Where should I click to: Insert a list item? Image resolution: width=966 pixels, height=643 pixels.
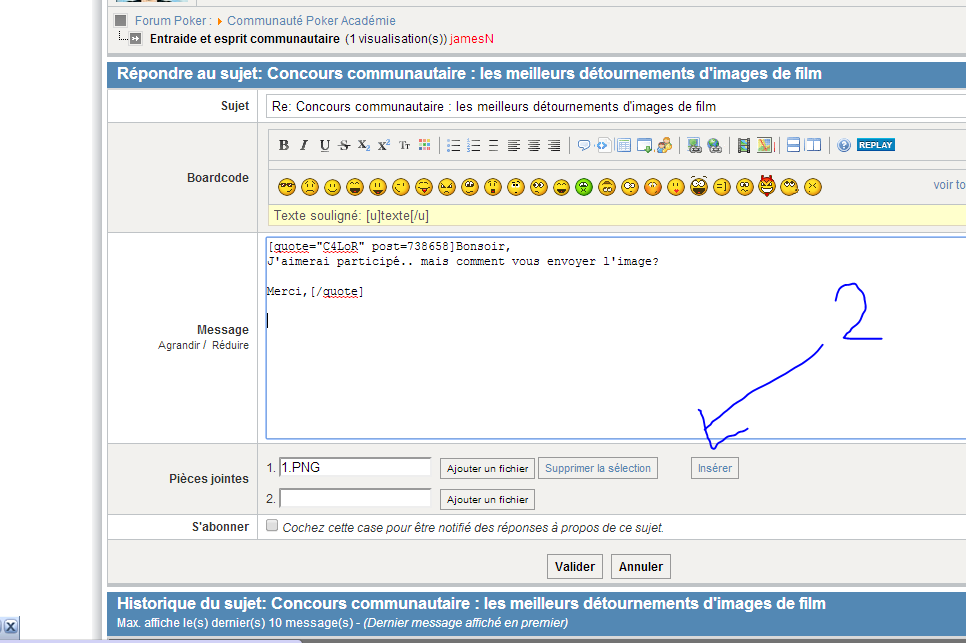[493, 145]
